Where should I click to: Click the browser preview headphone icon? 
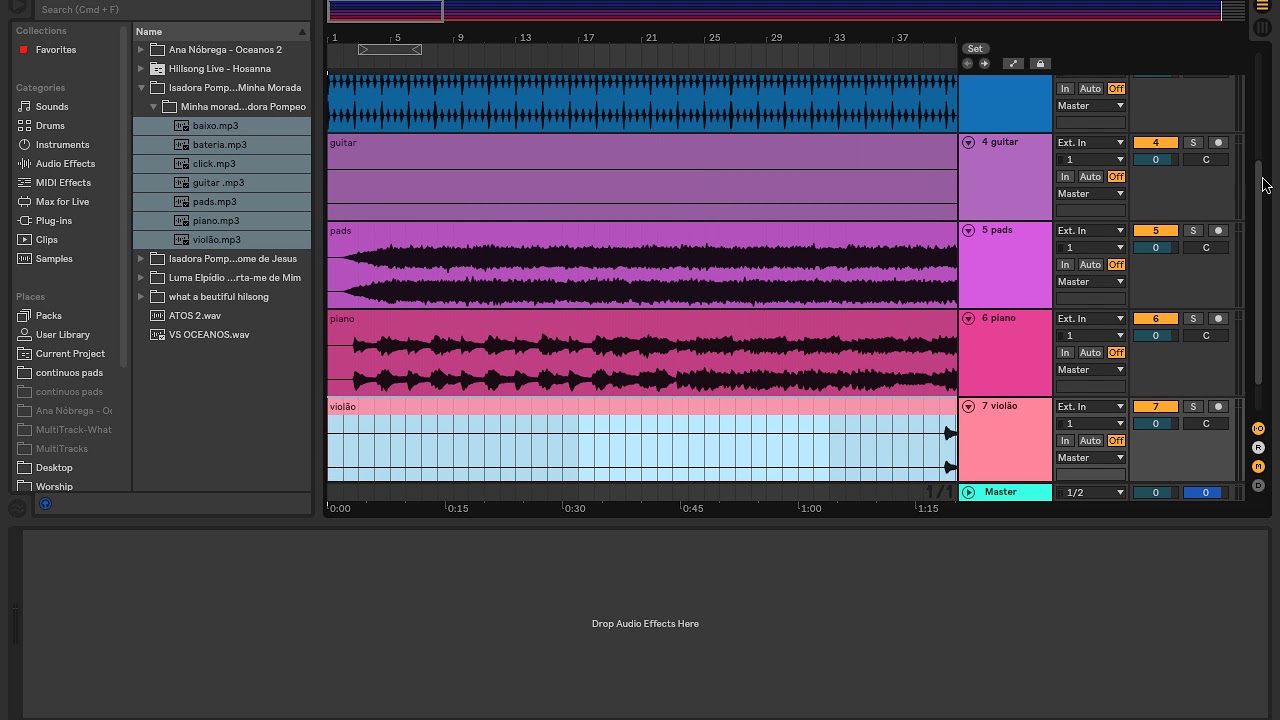click(x=45, y=504)
